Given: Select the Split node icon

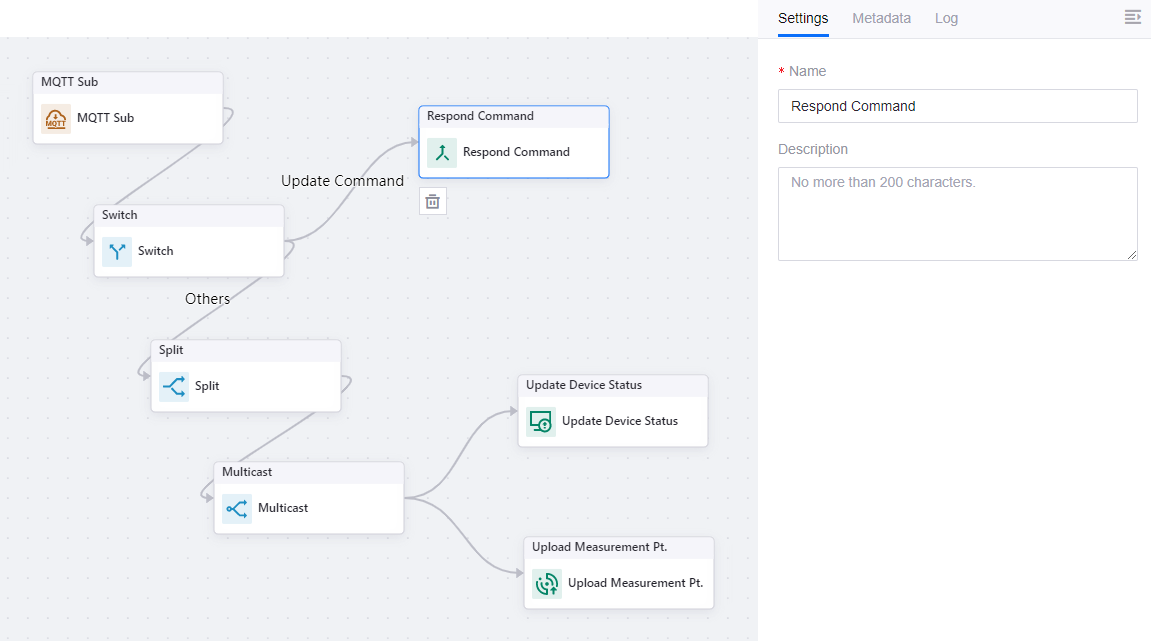Looking at the screenshot, I should point(174,387).
